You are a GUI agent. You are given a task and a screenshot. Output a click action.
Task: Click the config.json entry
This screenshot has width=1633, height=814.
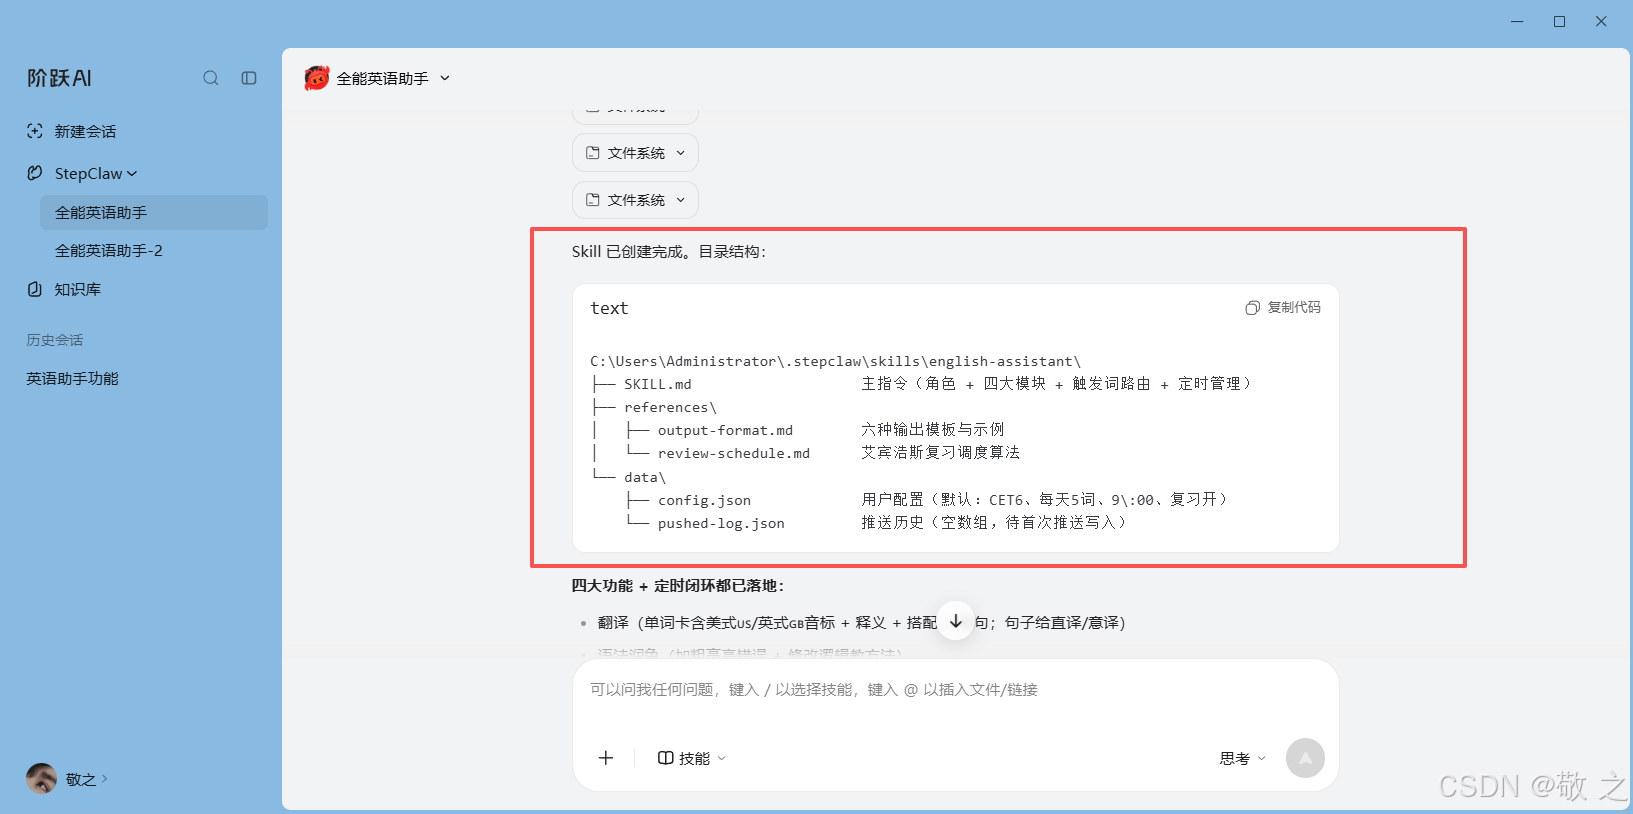(x=704, y=500)
